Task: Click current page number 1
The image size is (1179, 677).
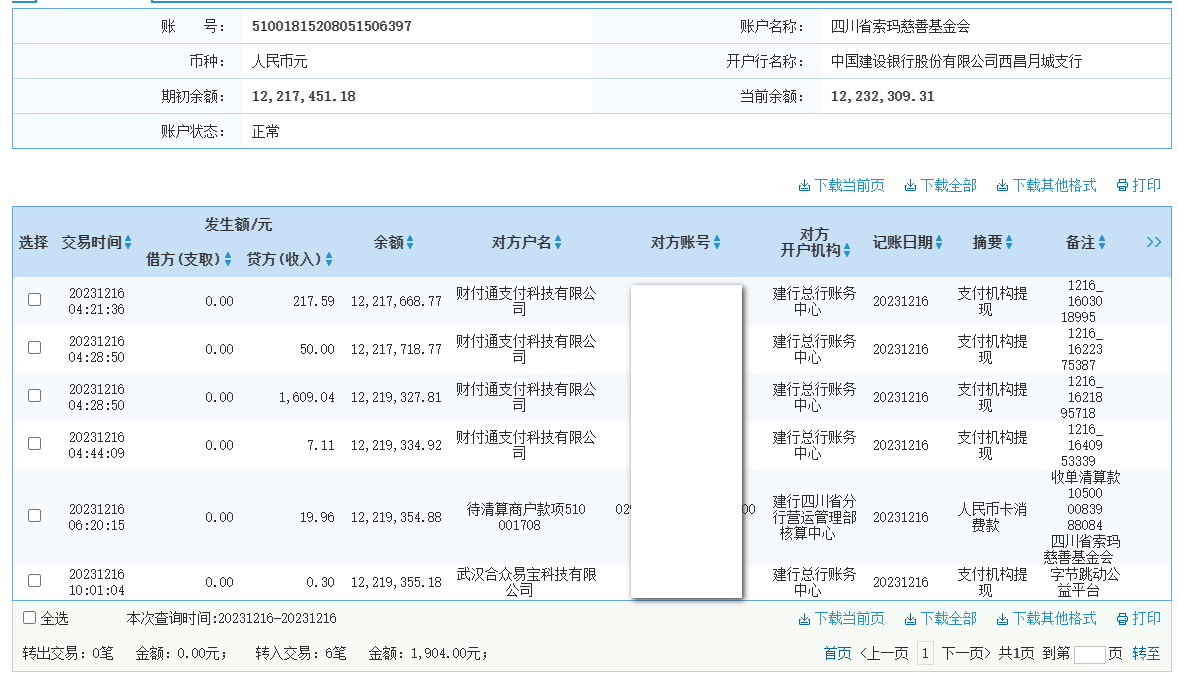Action: [925, 653]
